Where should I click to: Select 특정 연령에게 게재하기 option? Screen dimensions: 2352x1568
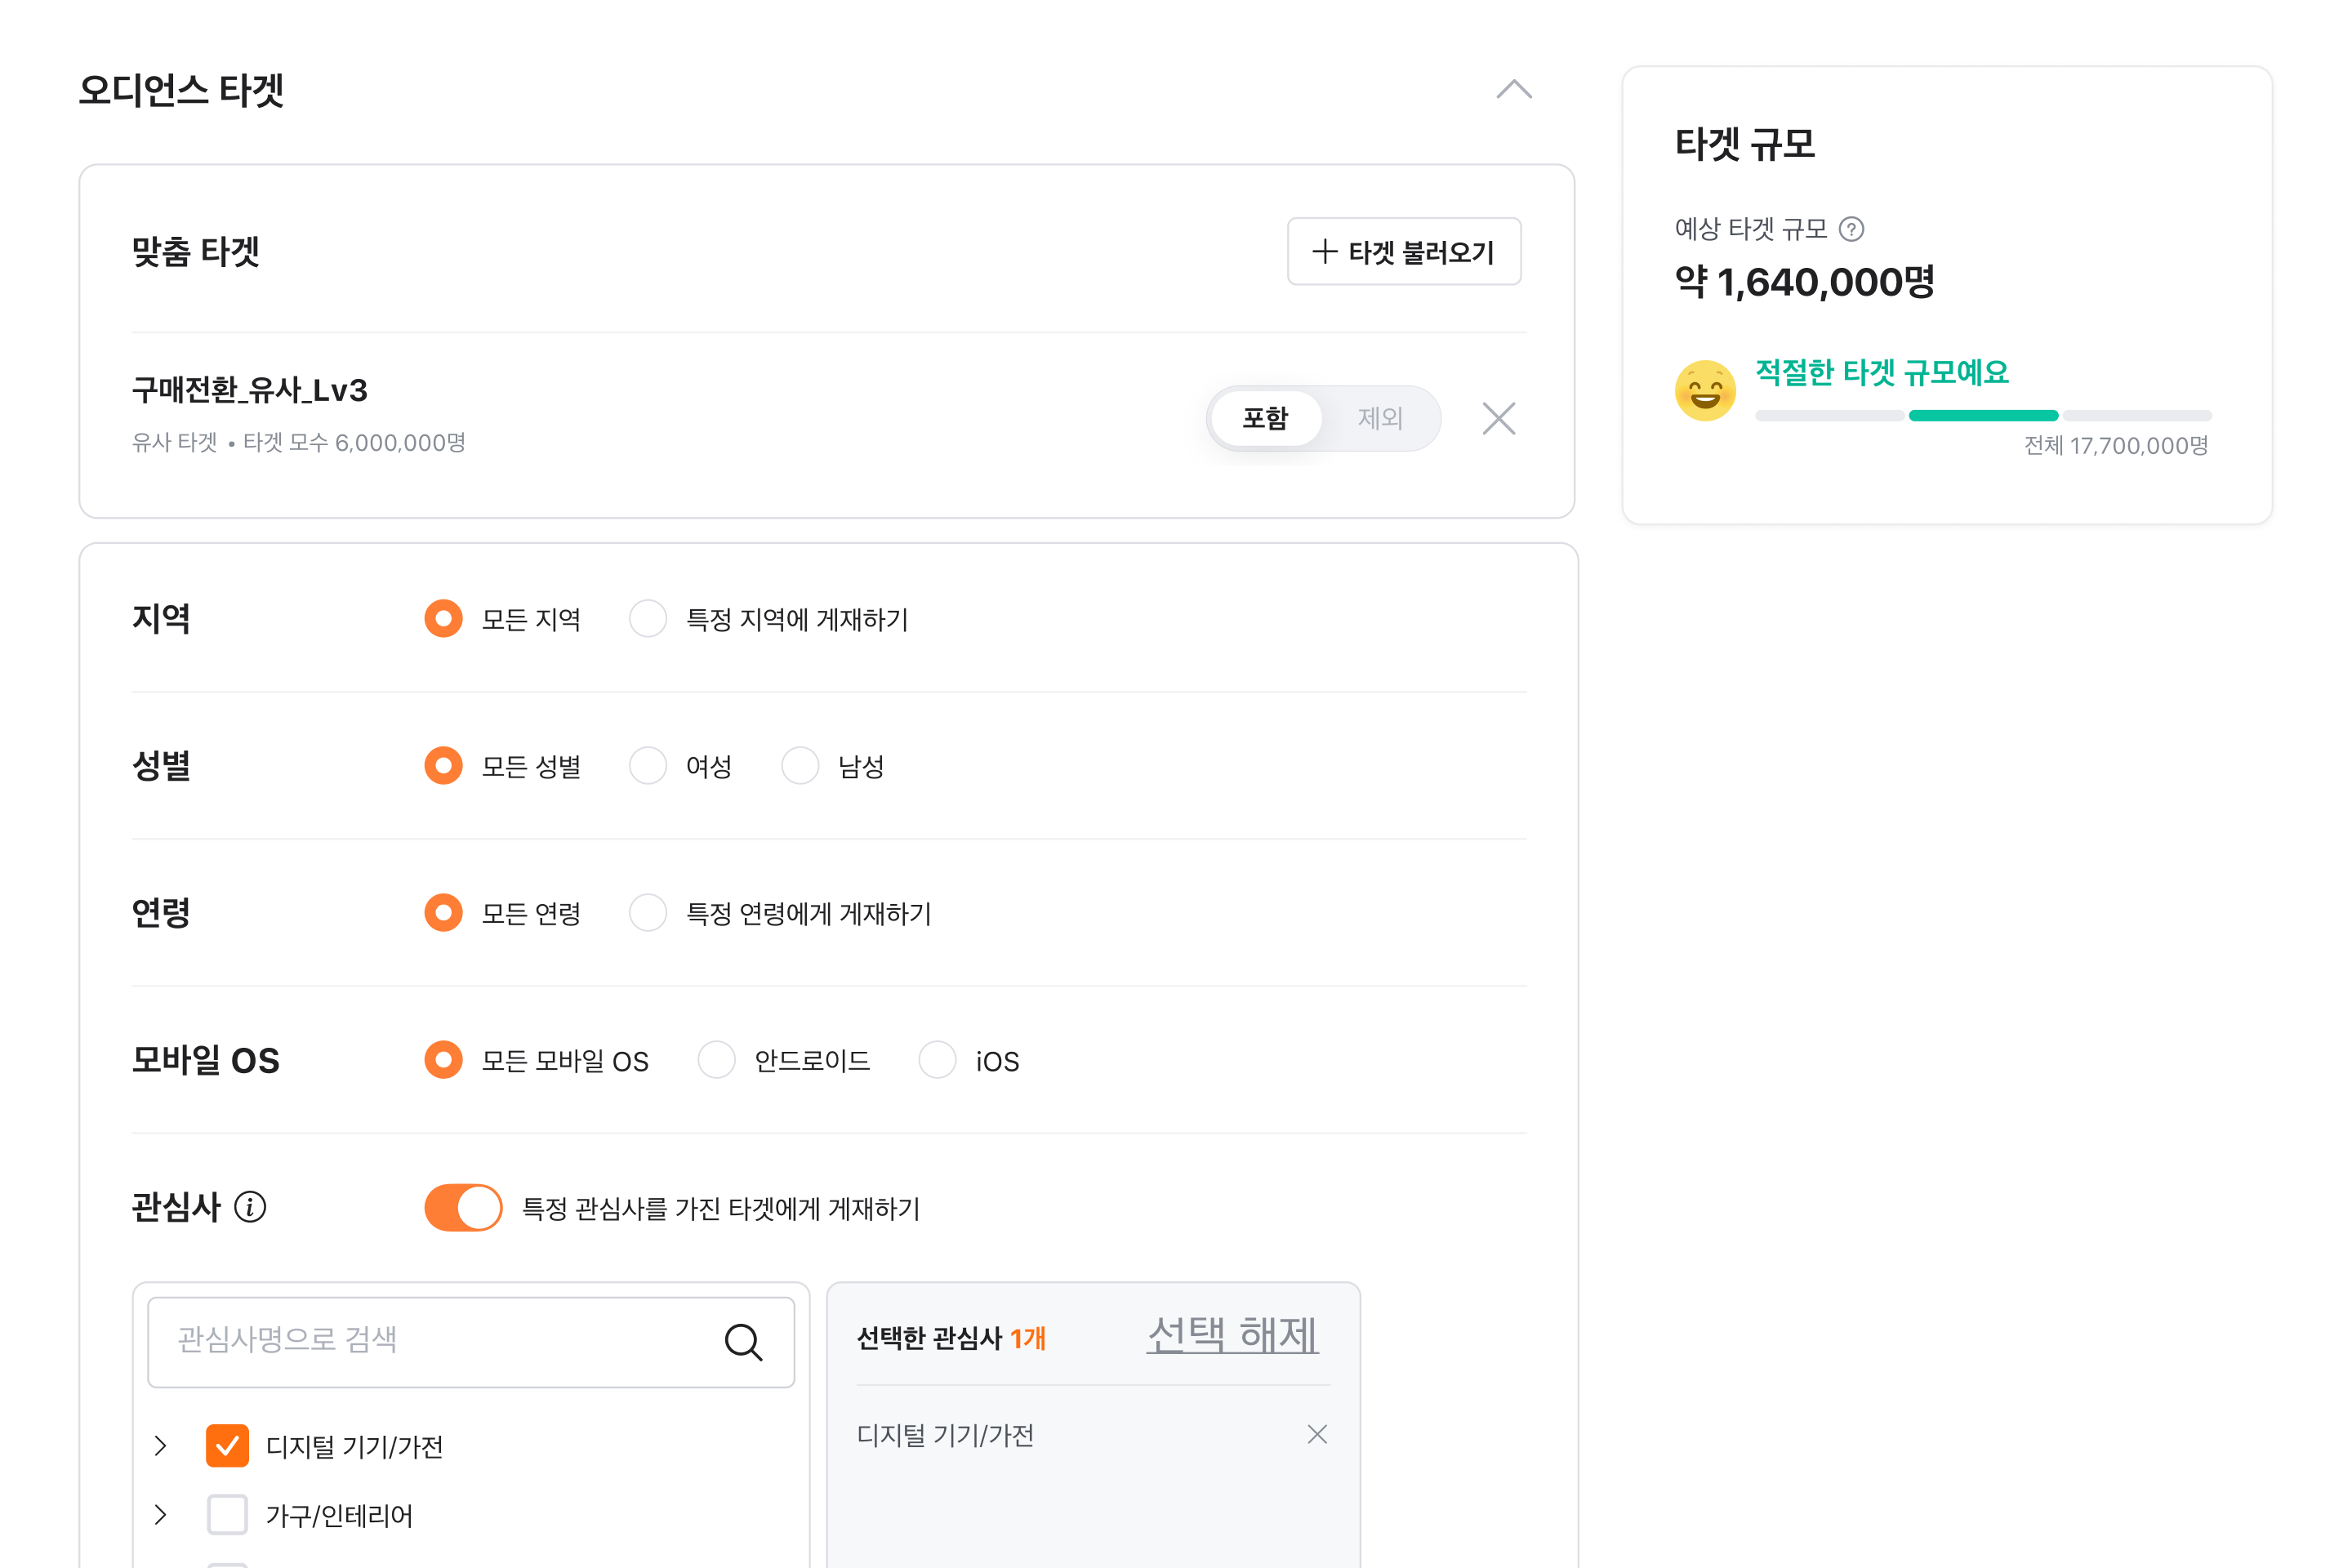click(647, 912)
